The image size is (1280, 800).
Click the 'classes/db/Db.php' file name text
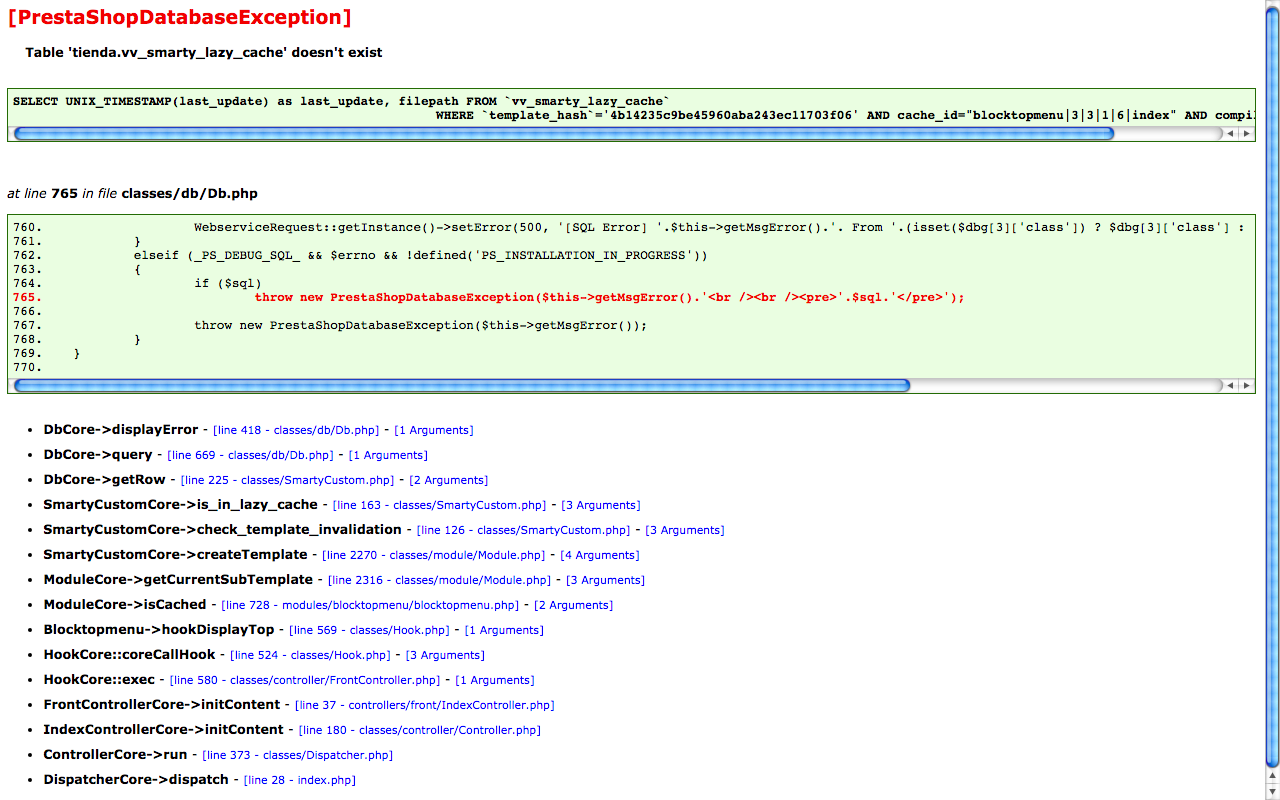coord(189,193)
